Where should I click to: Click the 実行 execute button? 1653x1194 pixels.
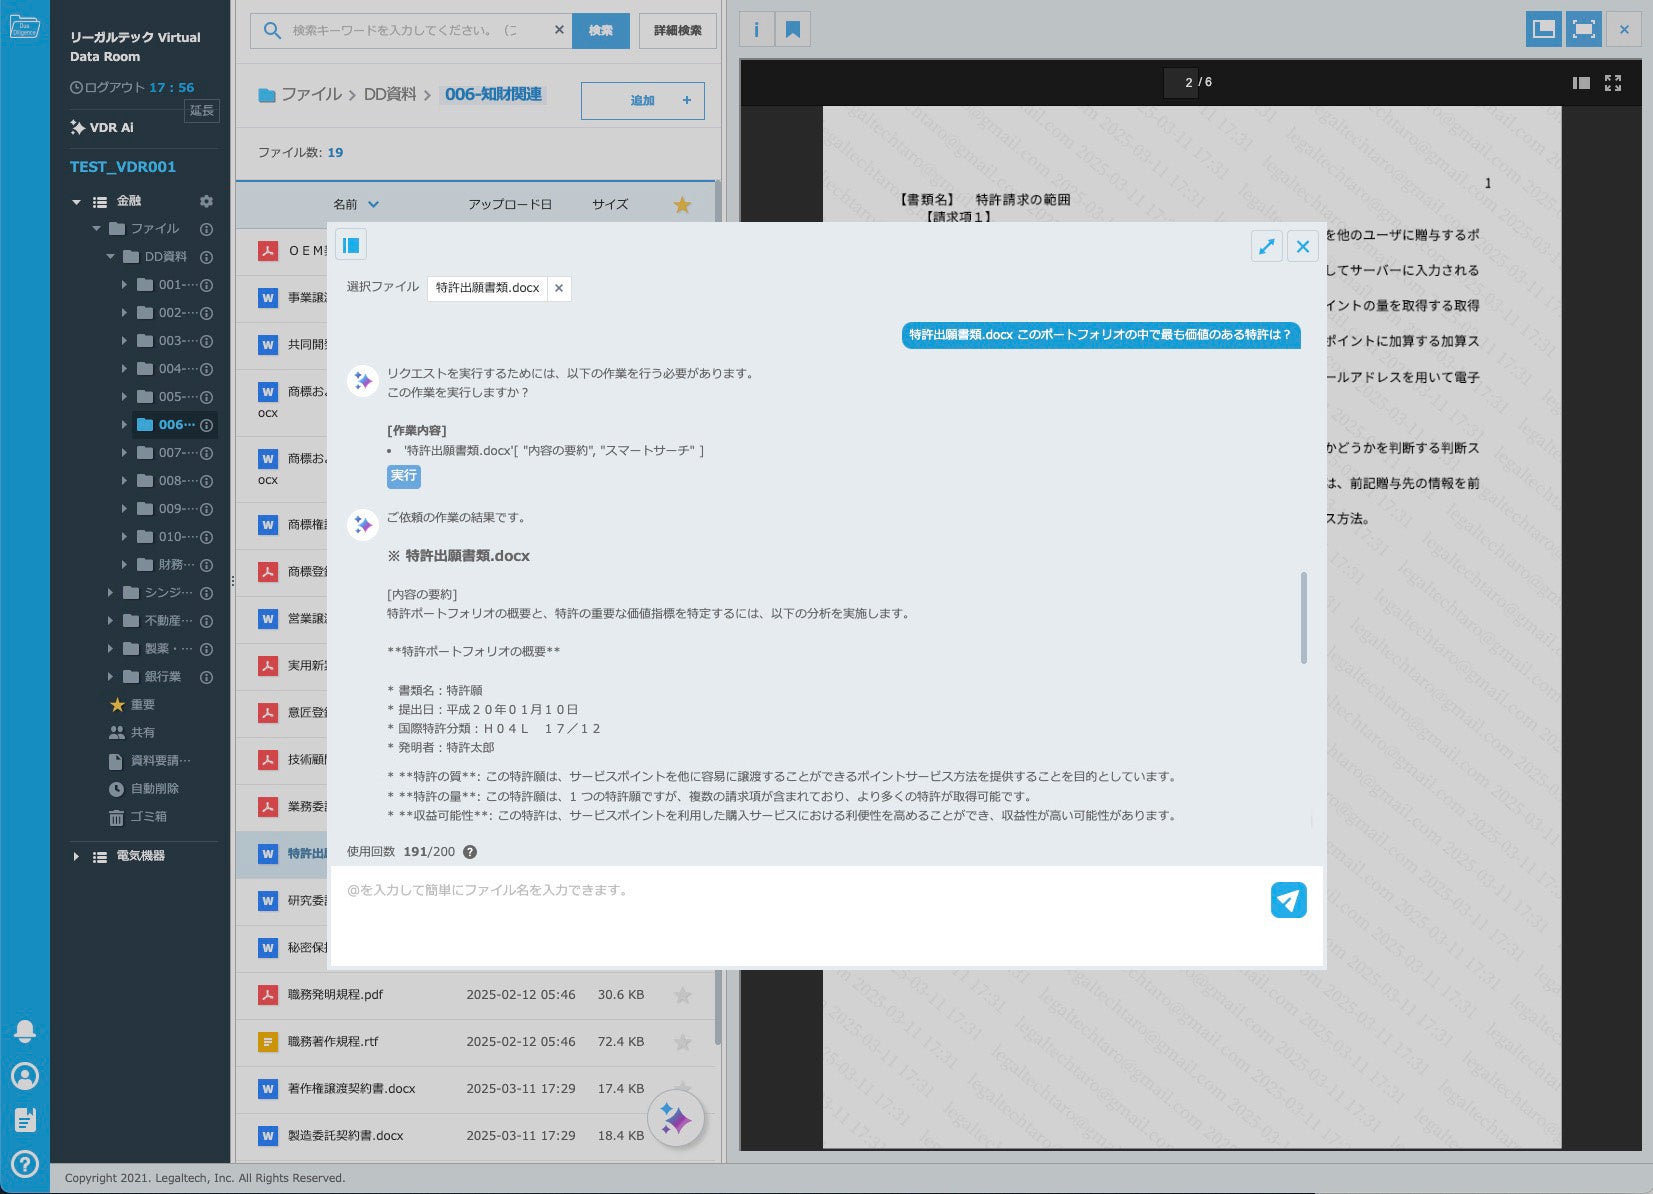click(x=404, y=476)
